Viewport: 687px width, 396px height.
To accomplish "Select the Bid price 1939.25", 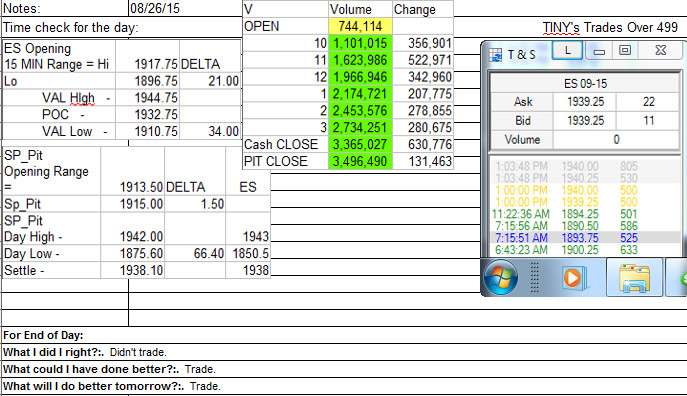I will pyautogui.click(x=585, y=120).
